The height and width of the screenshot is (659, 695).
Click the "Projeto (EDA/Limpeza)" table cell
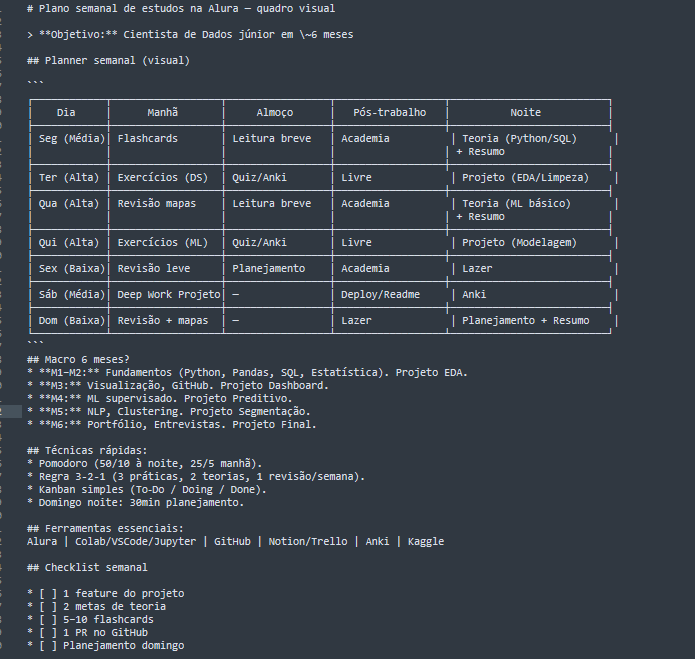[525, 177]
